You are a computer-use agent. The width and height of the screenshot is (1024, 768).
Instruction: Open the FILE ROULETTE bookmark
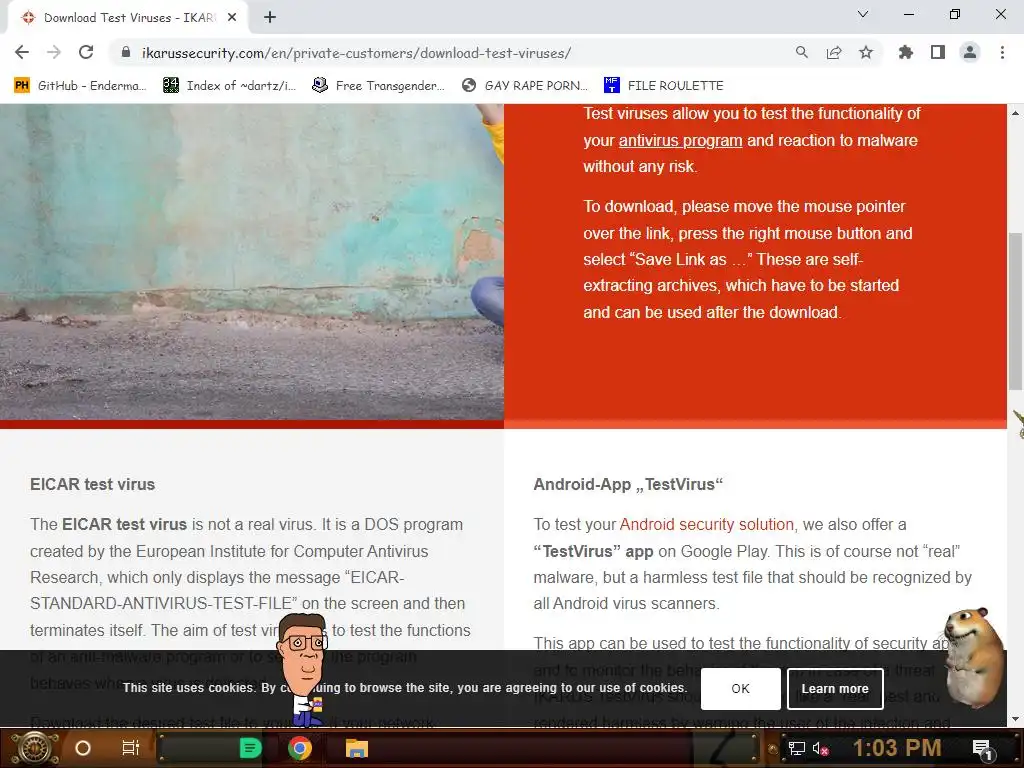pyautogui.click(x=664, y=86)
